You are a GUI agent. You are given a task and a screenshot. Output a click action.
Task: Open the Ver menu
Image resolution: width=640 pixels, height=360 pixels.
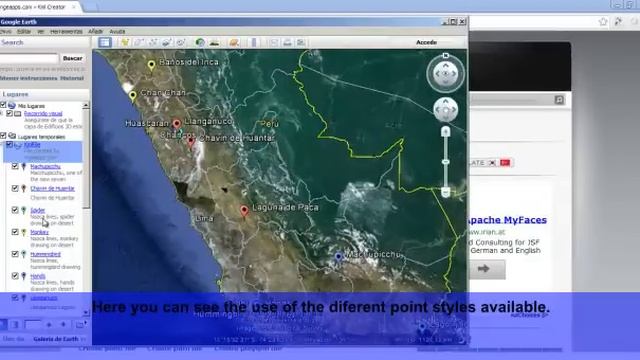click(40, 31)
